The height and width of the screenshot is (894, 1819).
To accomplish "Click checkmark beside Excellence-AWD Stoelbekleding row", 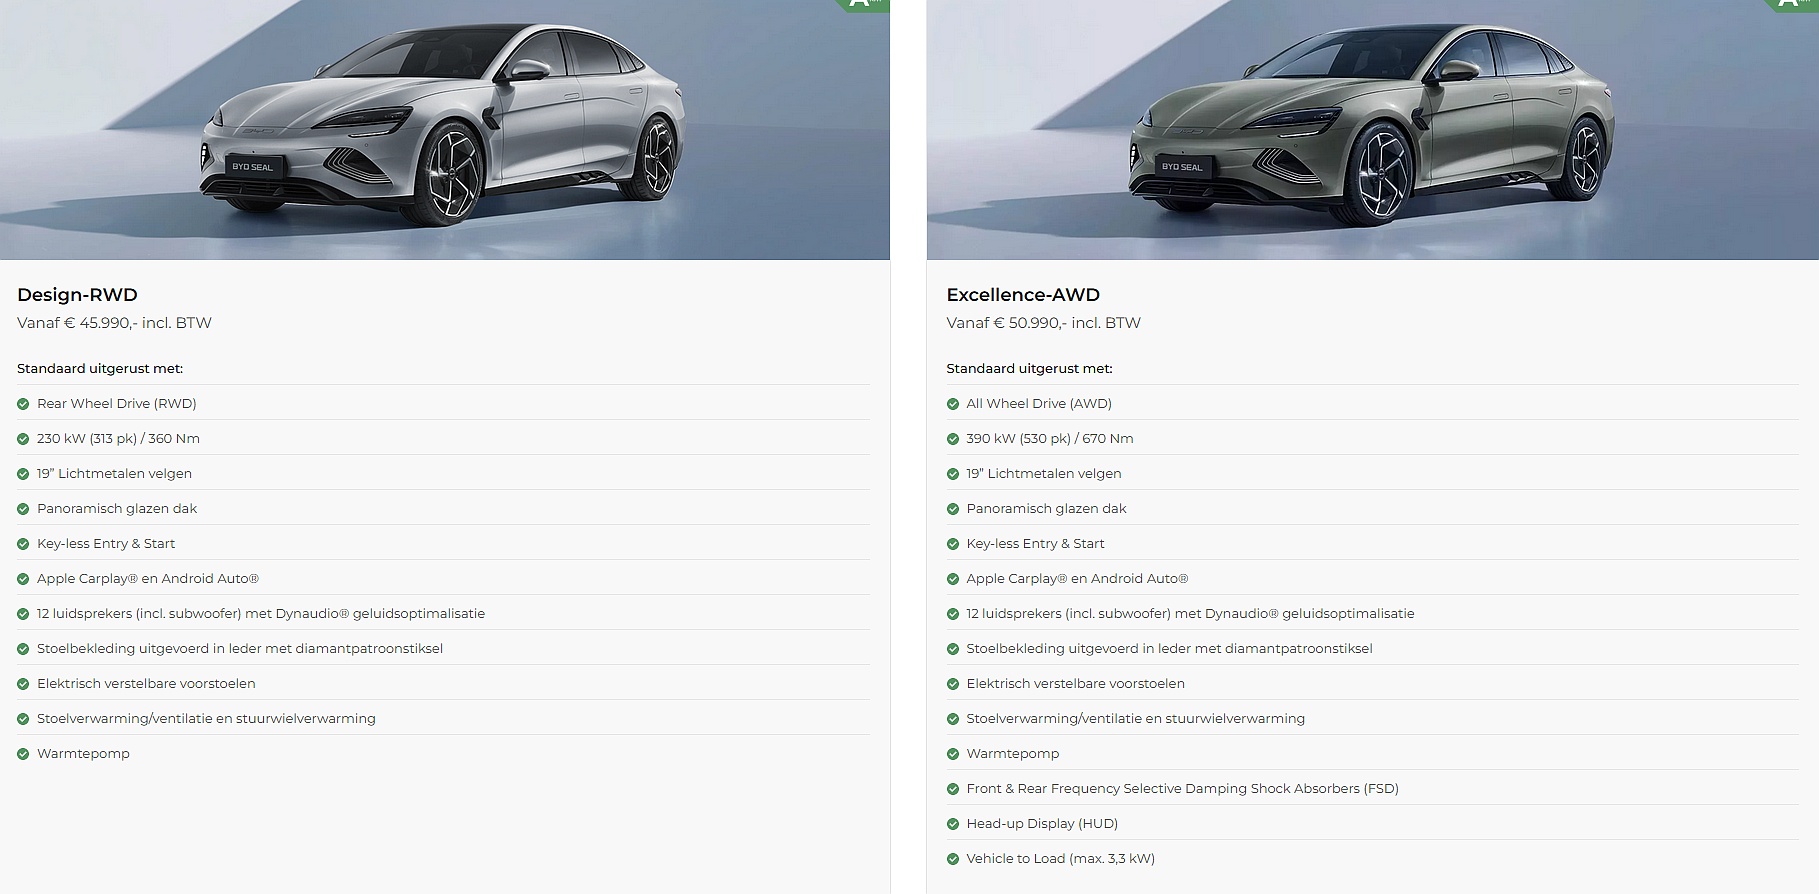I will click(953, 649).
